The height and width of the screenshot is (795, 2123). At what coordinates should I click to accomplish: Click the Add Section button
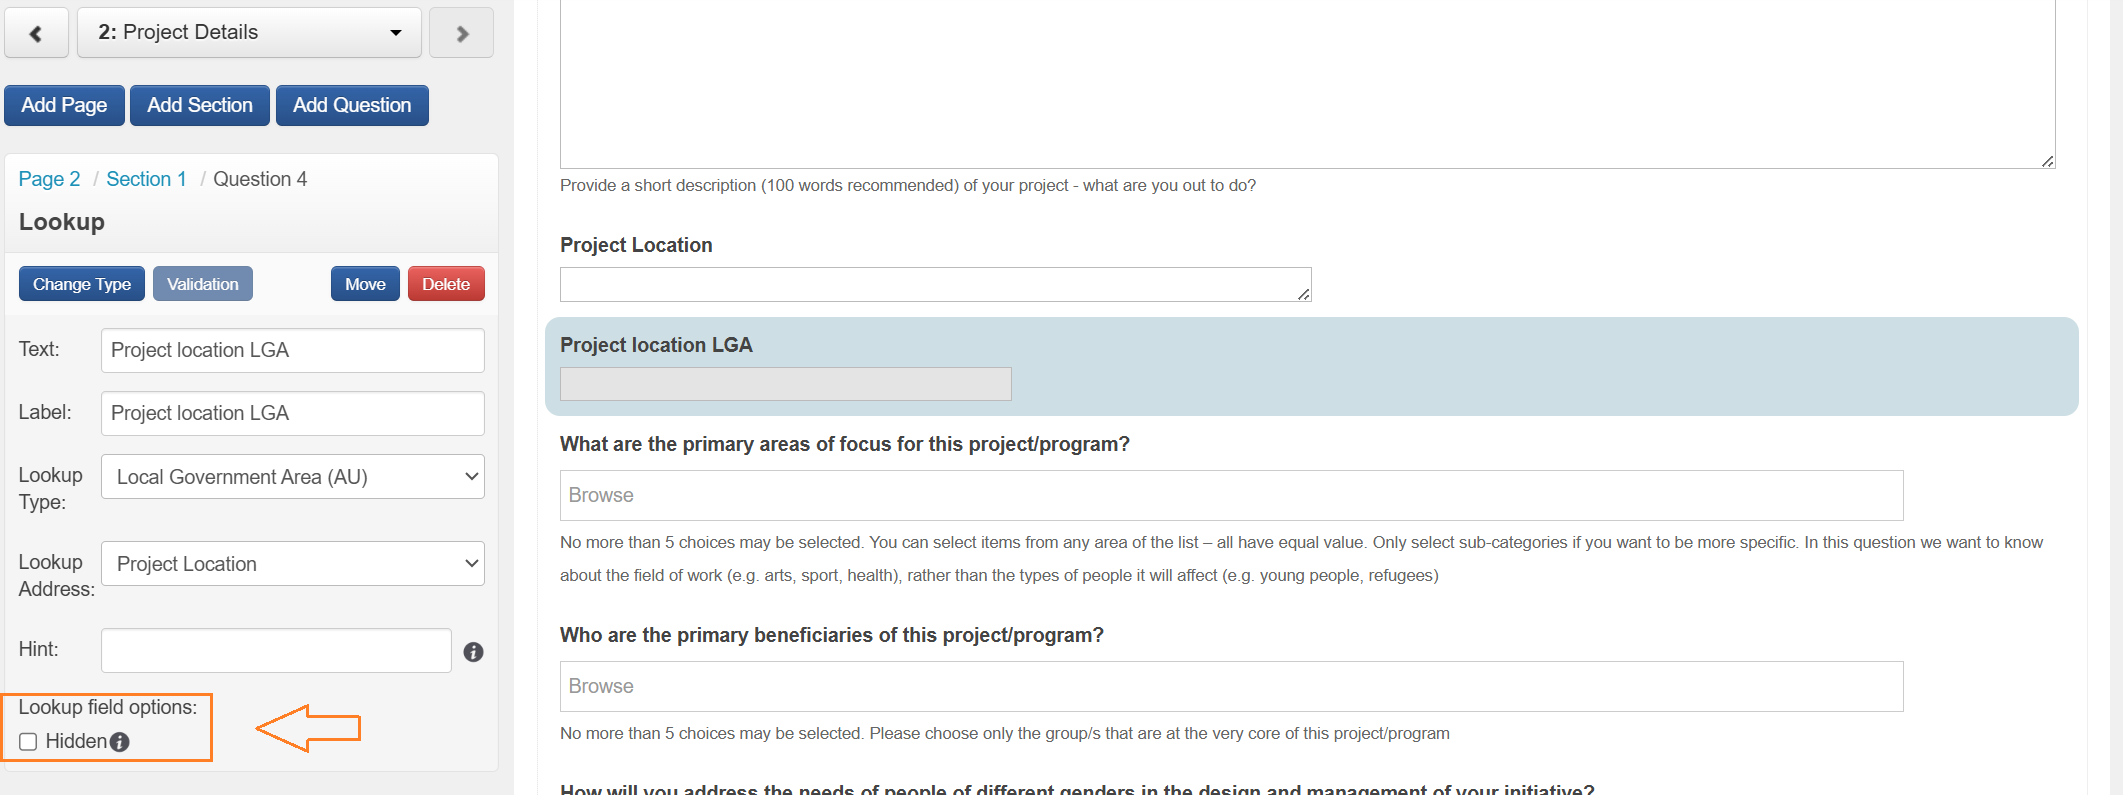pos(200,105)
